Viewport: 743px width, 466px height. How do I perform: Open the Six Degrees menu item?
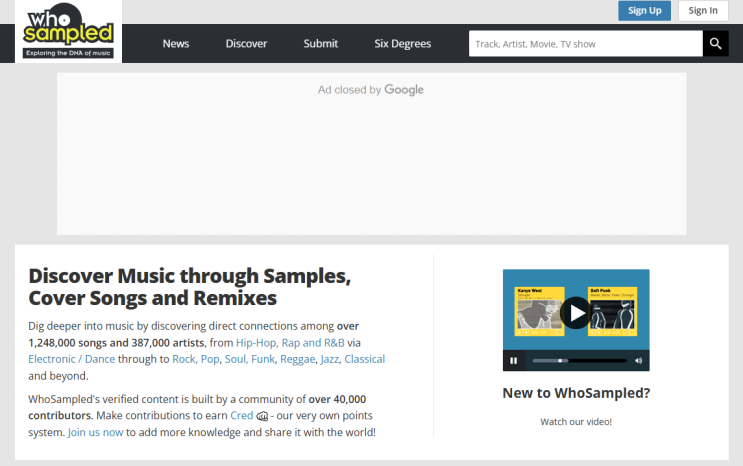[x=403, y=44]
